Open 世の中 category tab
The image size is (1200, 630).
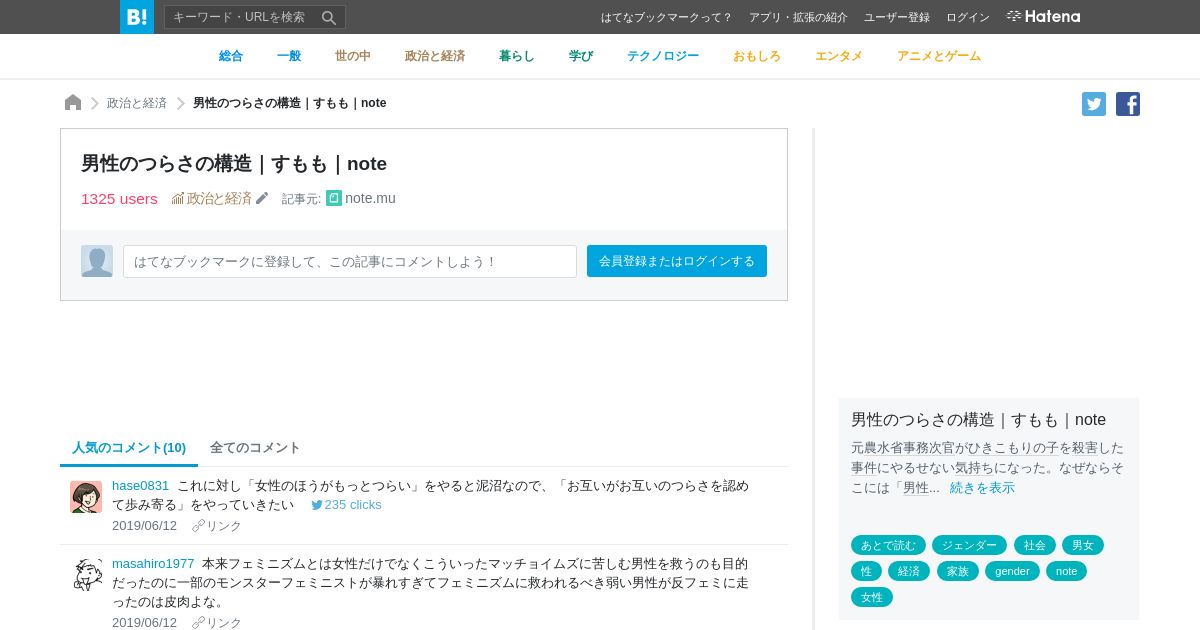pyautogui.click(x=353, y=56)
